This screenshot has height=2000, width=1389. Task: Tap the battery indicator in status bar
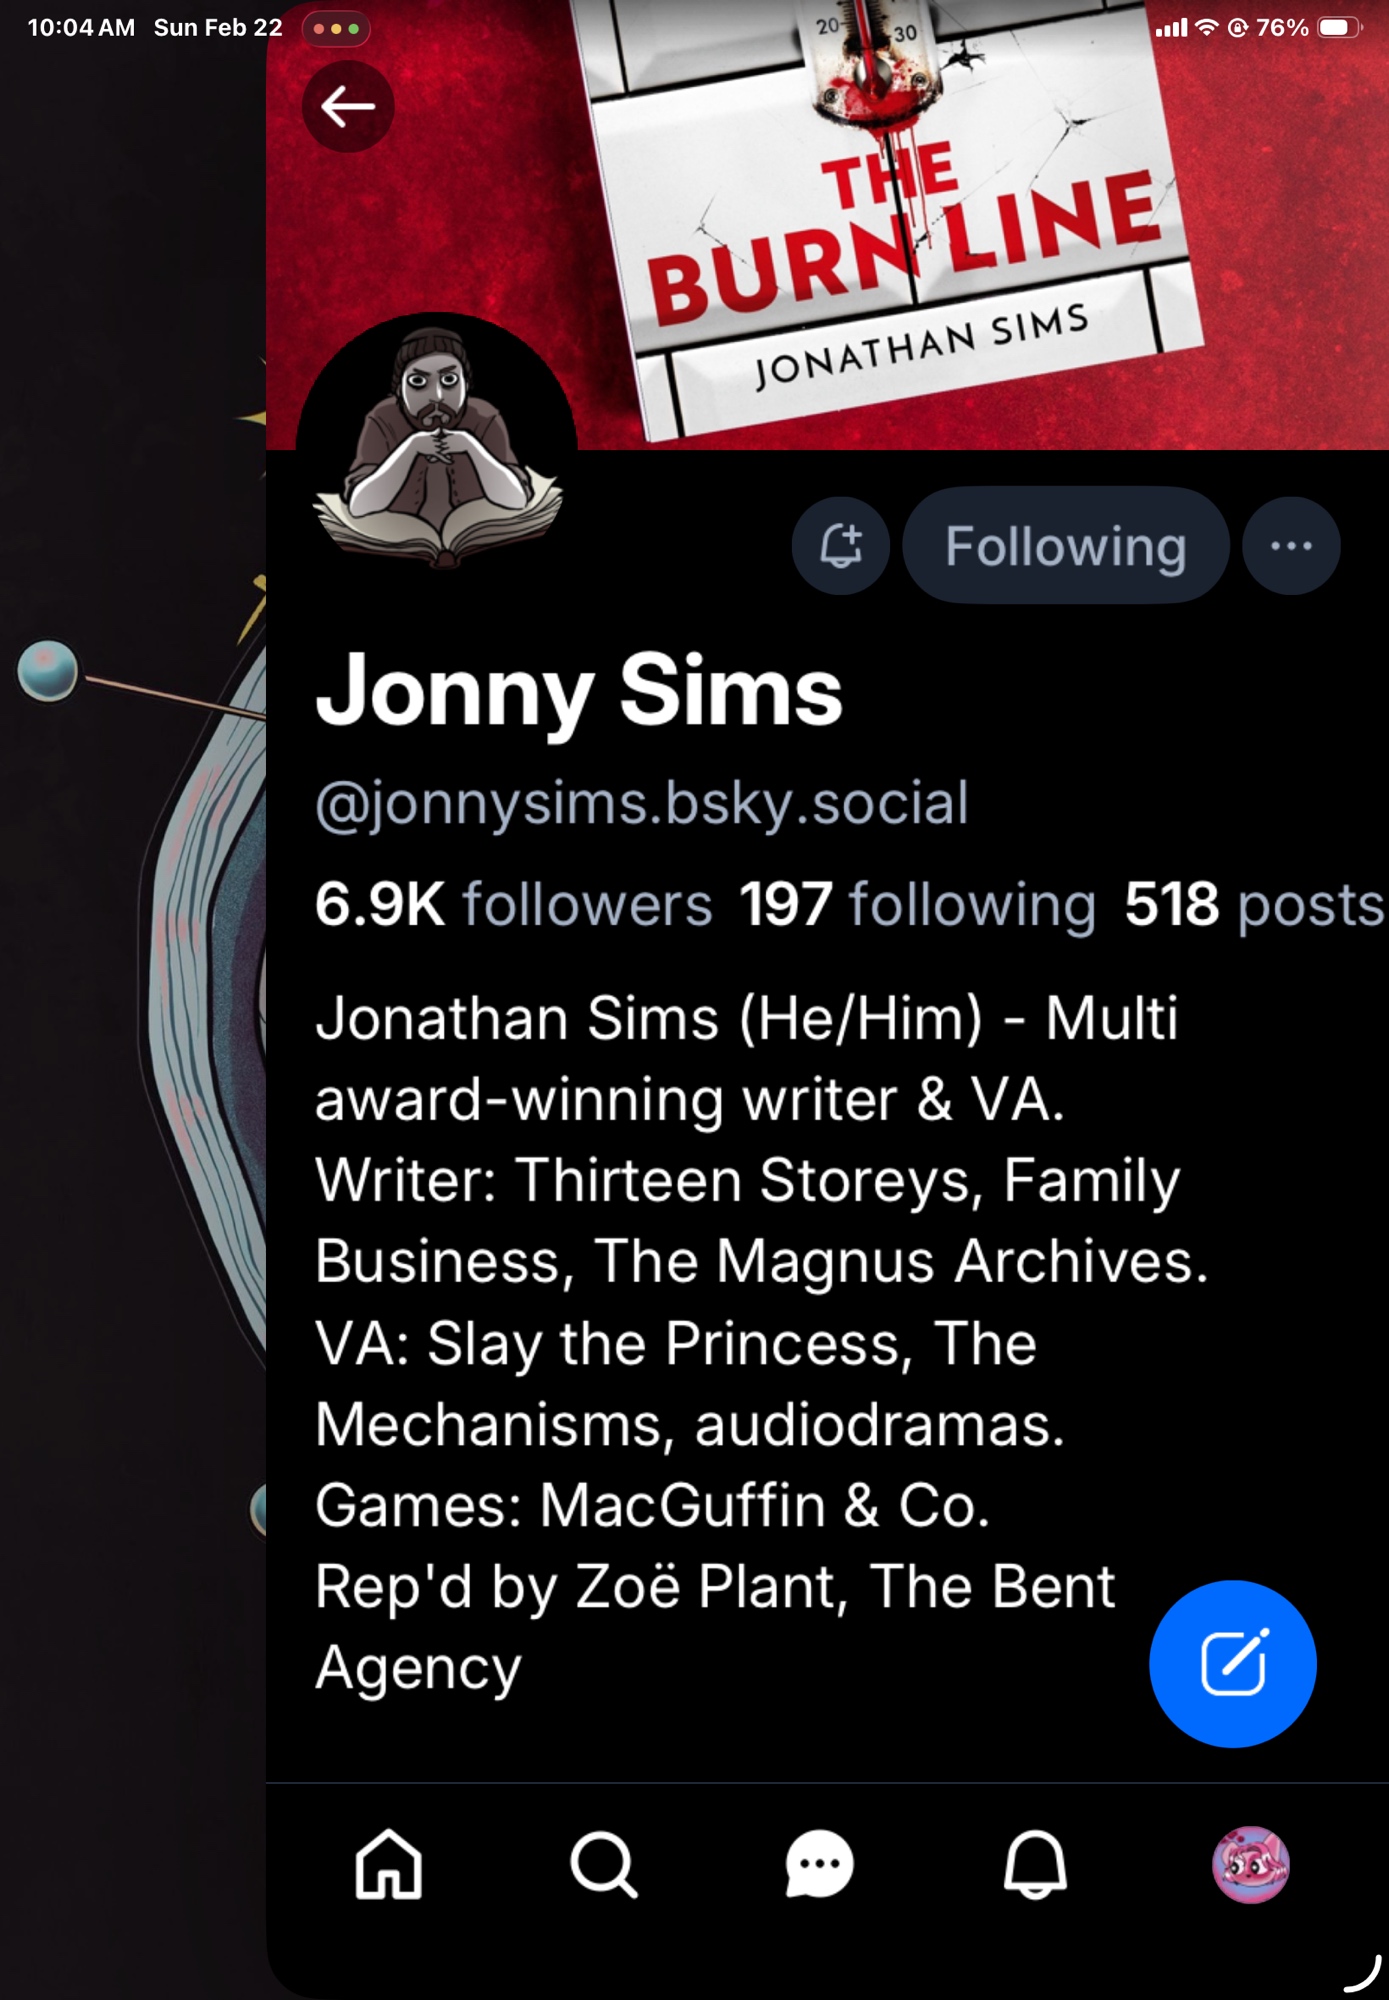[x=1338, y=28]
